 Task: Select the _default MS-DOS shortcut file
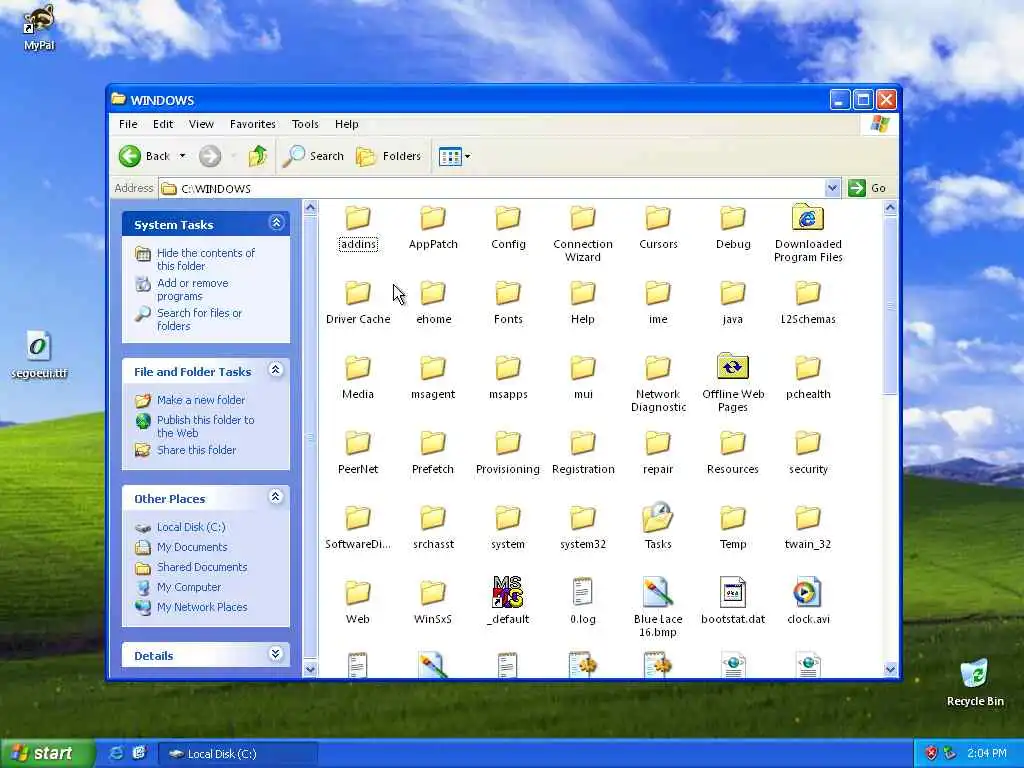tap(507, 601)
